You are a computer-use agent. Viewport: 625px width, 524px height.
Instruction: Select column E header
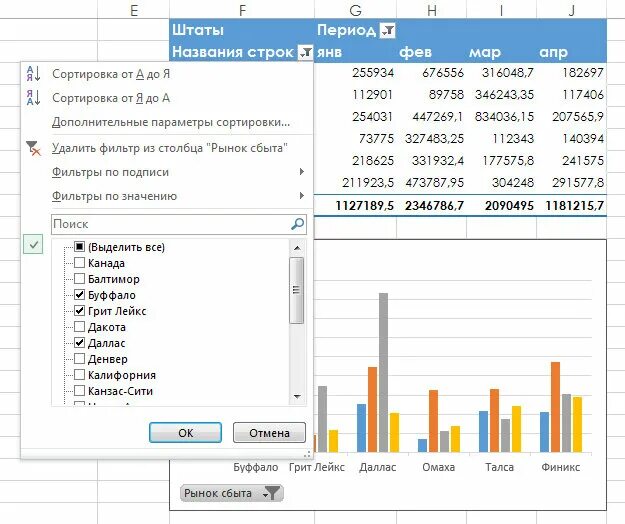(x=134, y=10)
